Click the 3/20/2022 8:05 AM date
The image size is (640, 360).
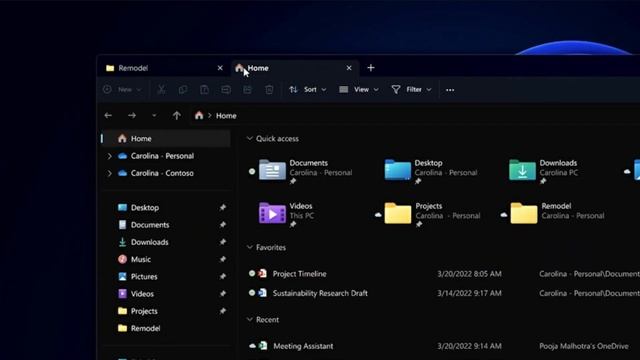coord(469,274)
